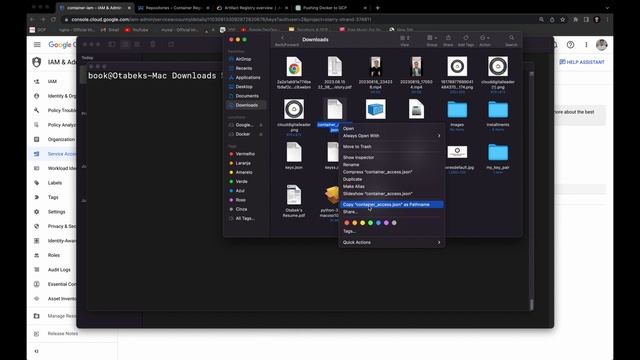The image size is (640, 360).
Task: Click Finder Back/Forward toolbar button
Action: click(x=287, y=40)
